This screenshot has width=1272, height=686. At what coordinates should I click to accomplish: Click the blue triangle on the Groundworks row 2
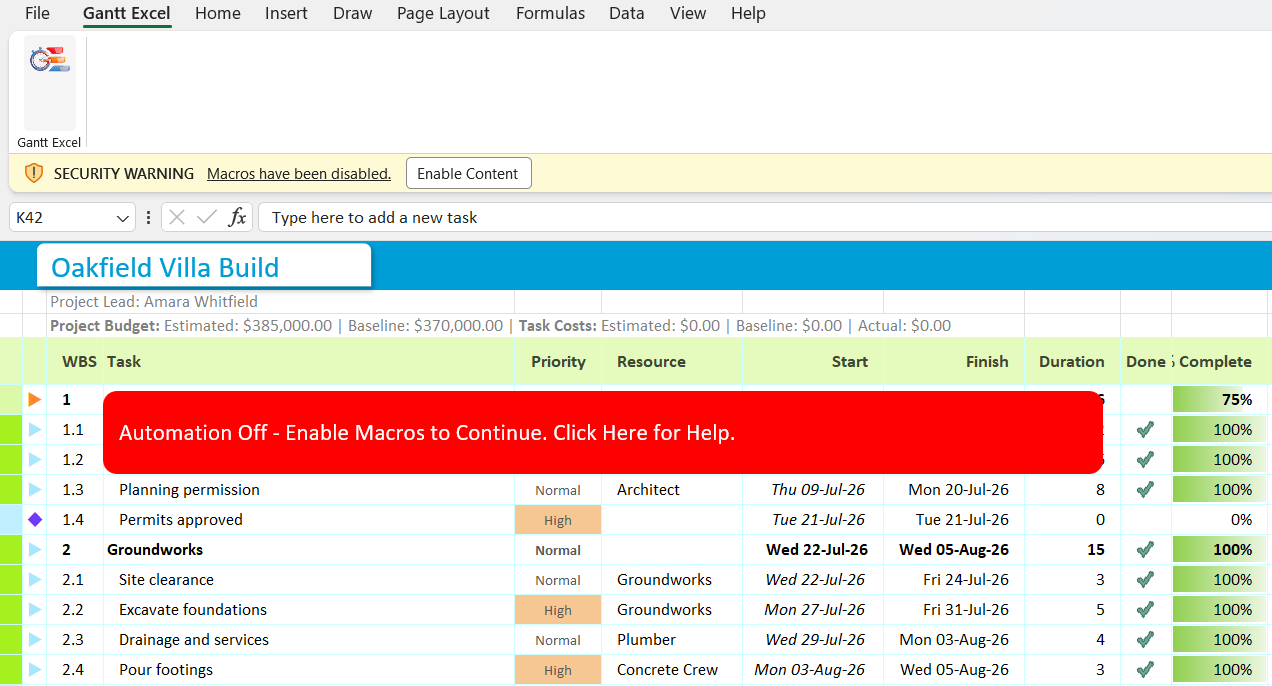click(x=35, y=549)
